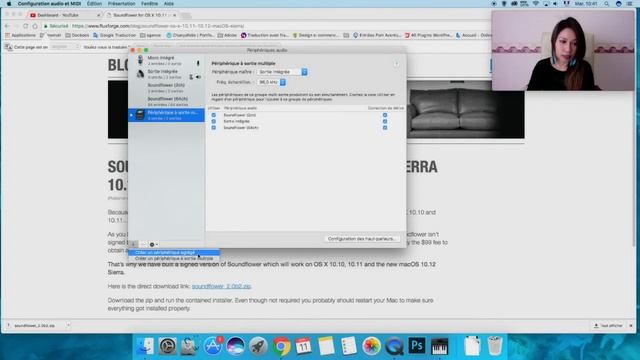Click the Chrome address bar URL
The image size is (640, 360).
click(x=158, y=26)
